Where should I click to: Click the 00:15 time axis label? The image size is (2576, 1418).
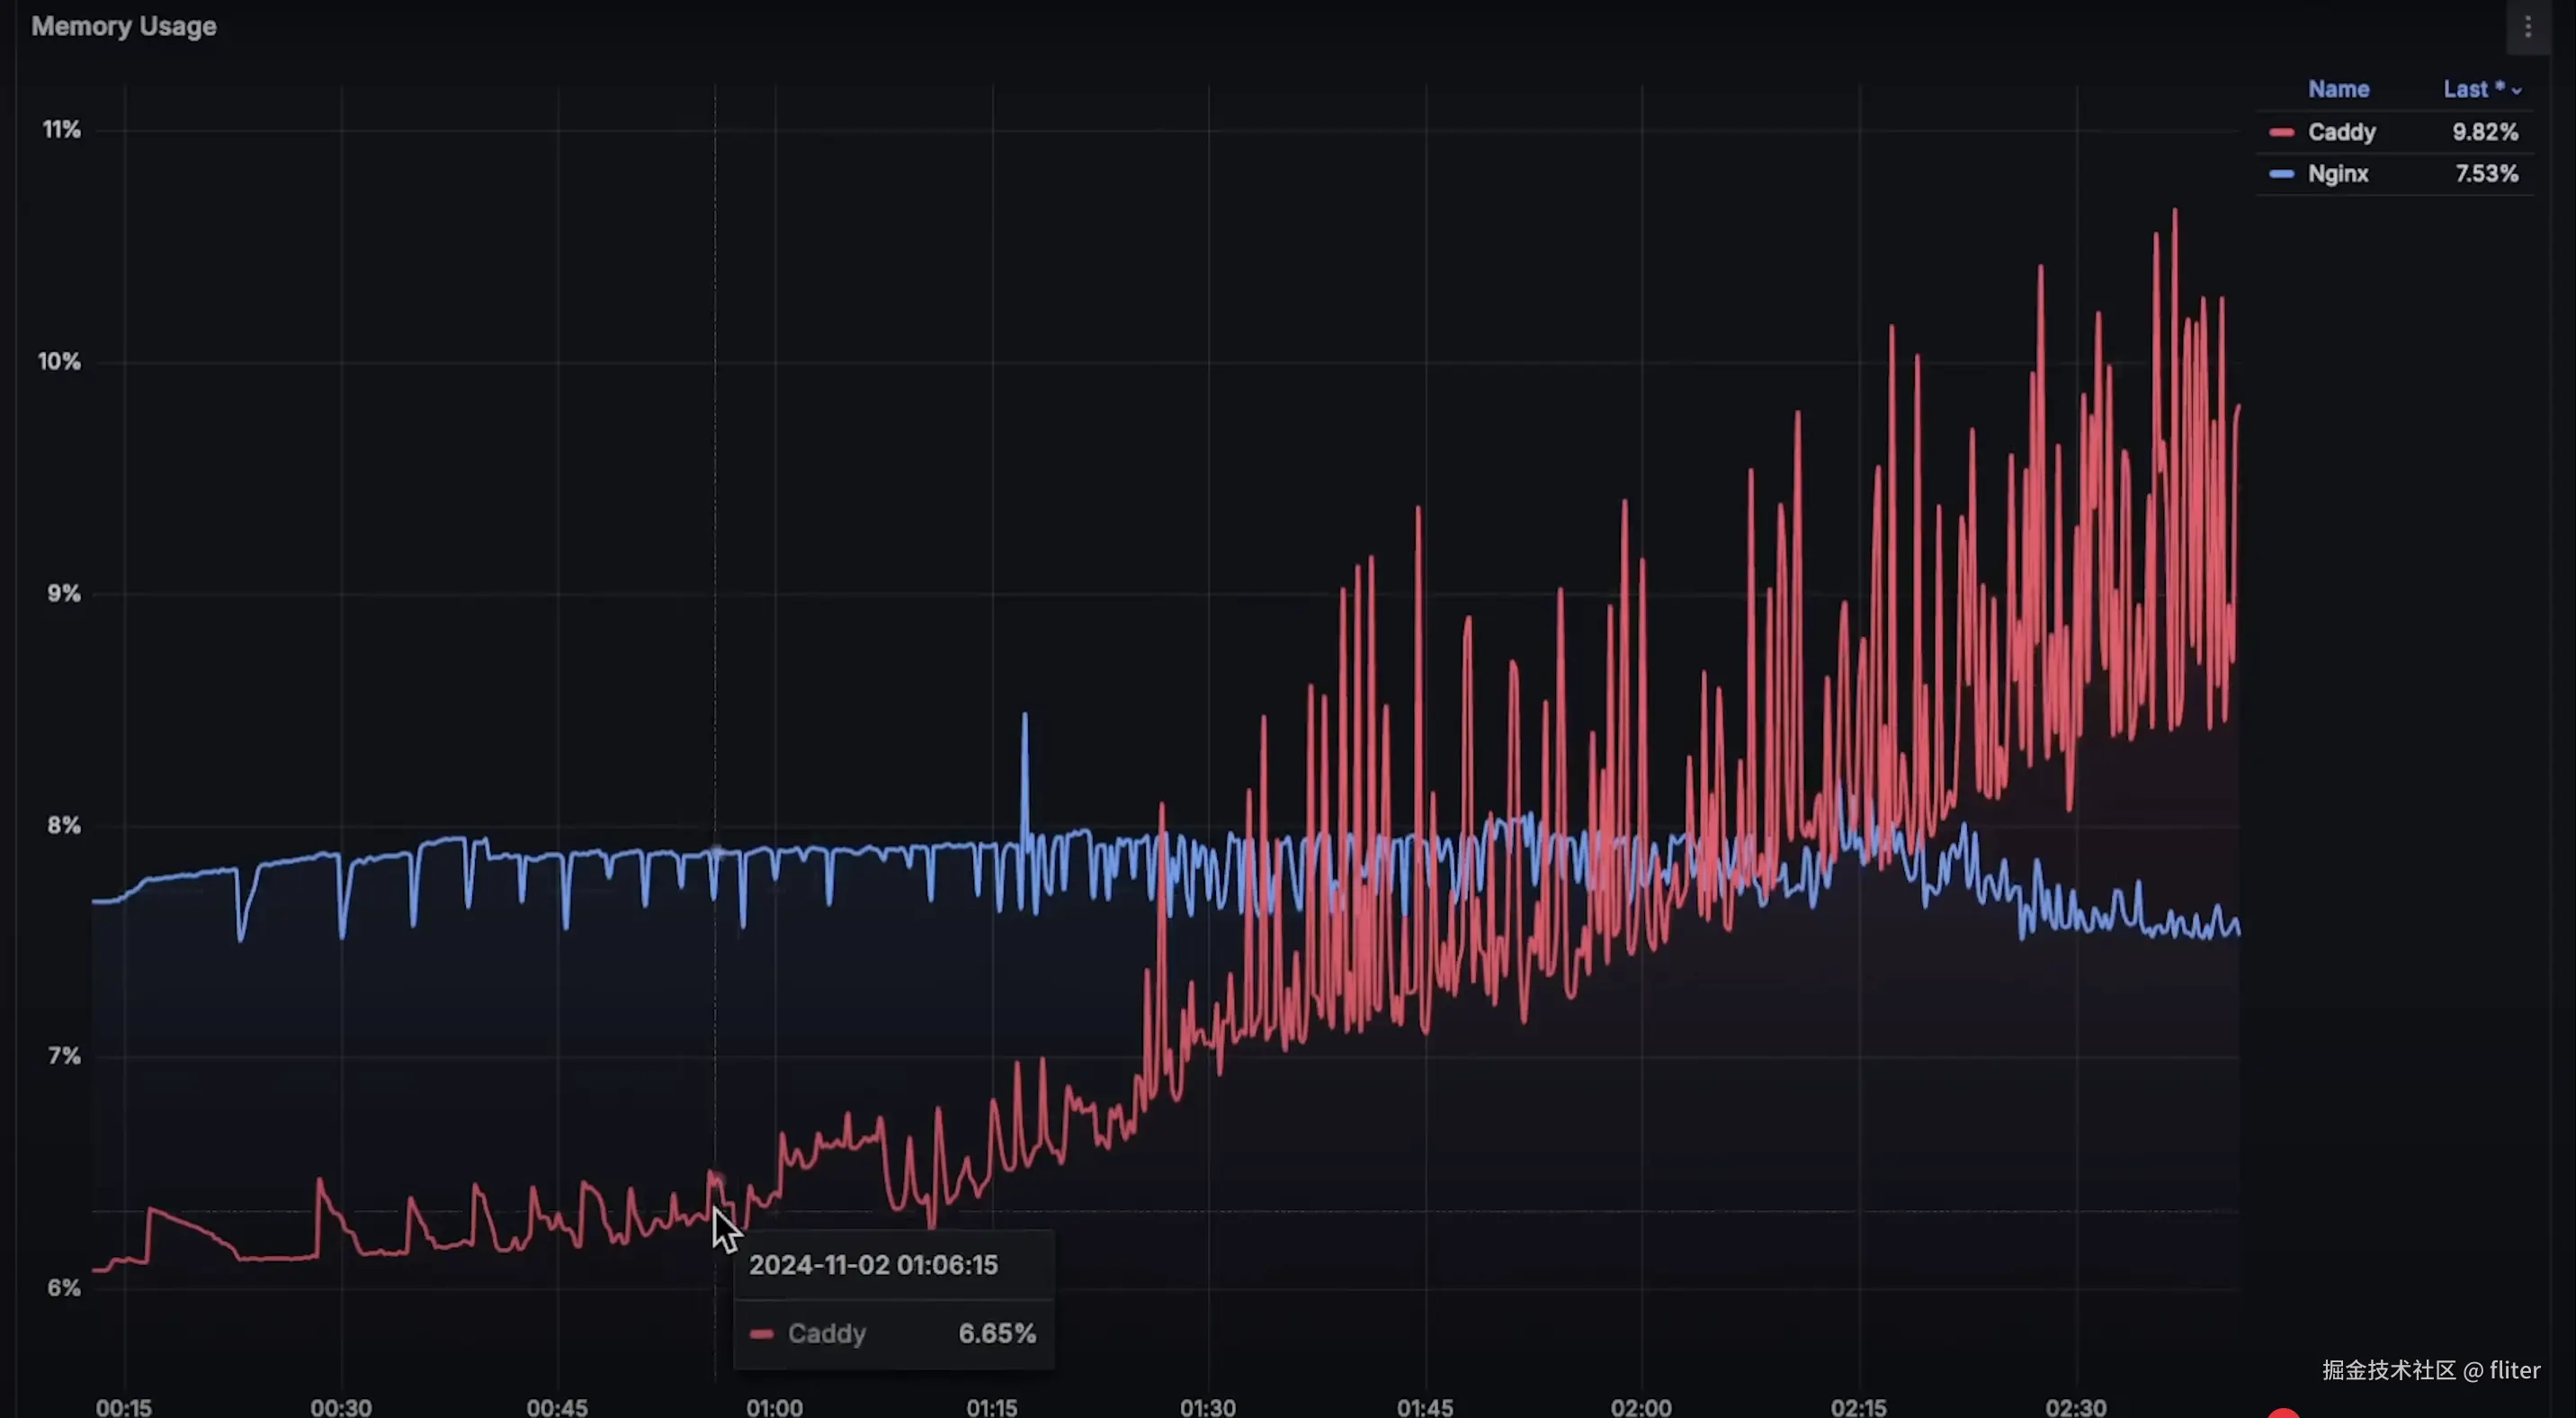click(x=124, y=1406)
